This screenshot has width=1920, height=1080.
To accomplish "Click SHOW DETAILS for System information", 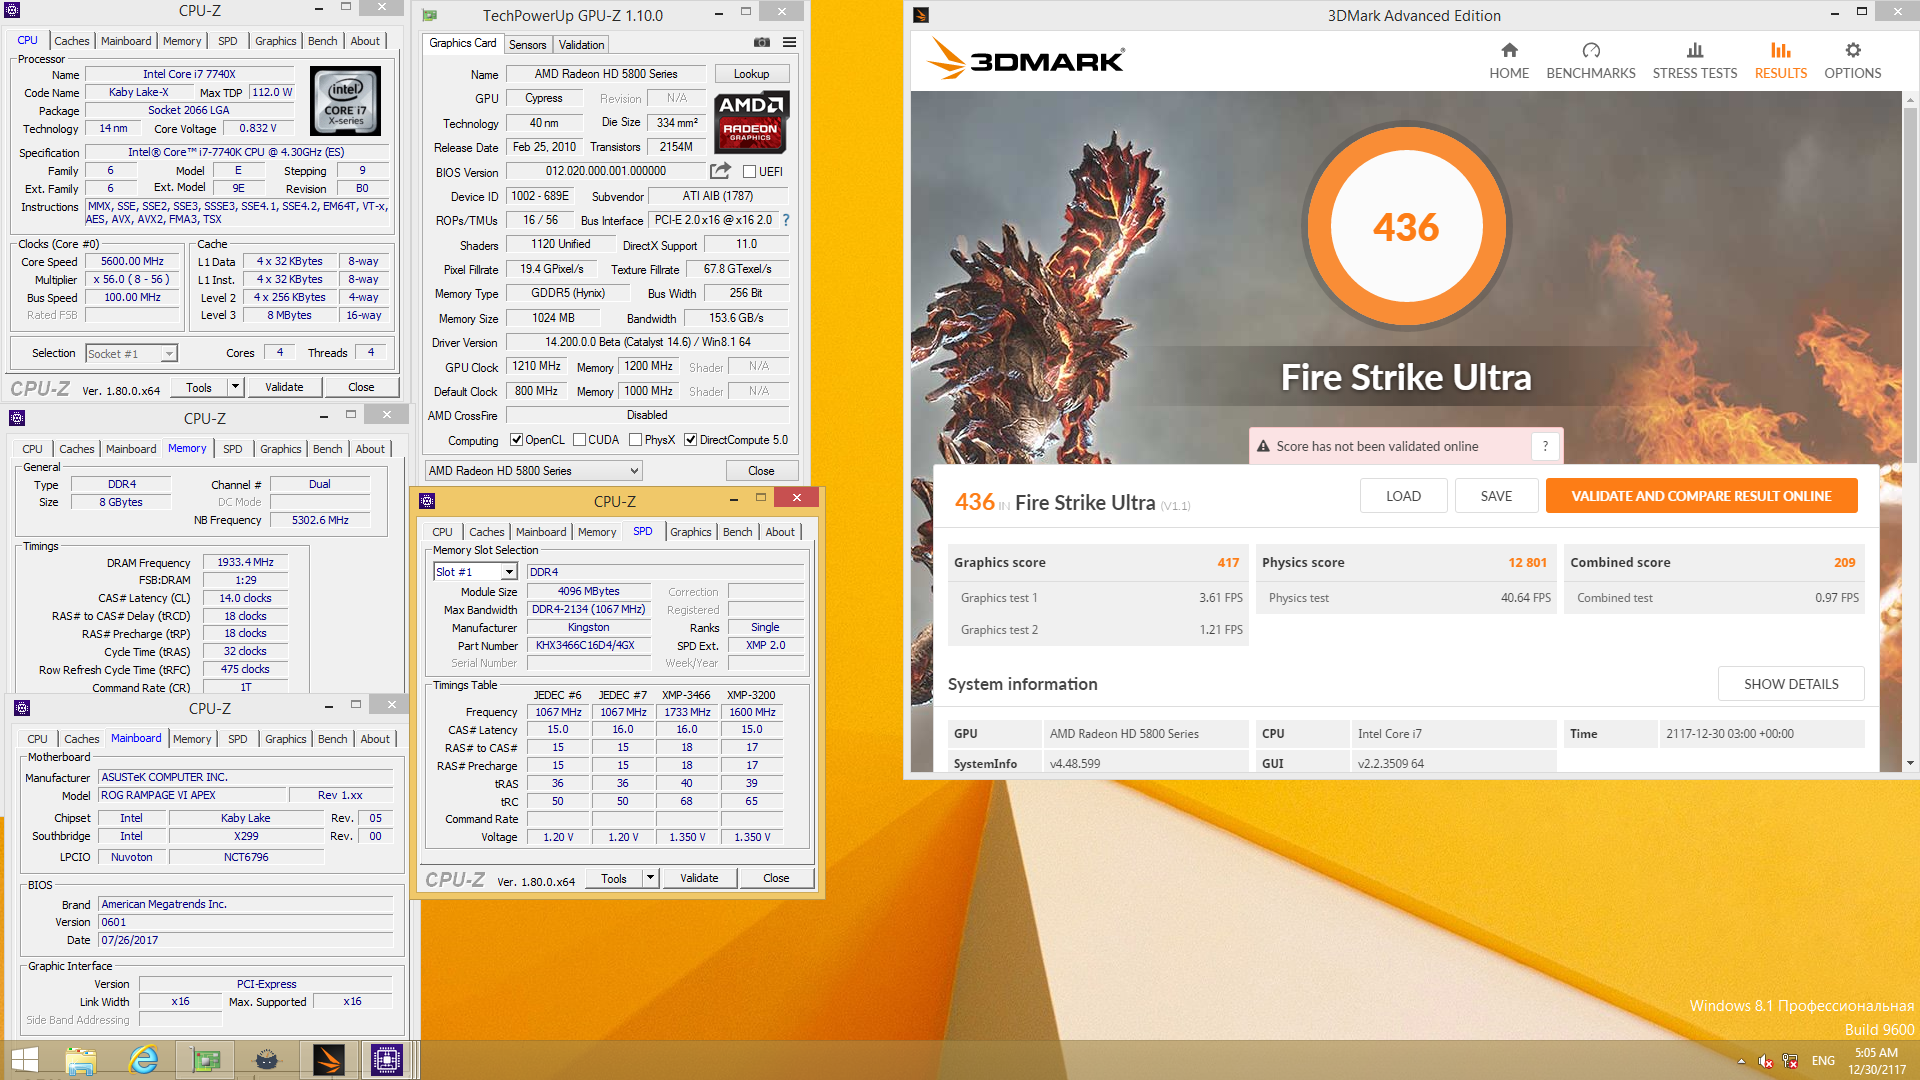I will tap(1791, 684).
